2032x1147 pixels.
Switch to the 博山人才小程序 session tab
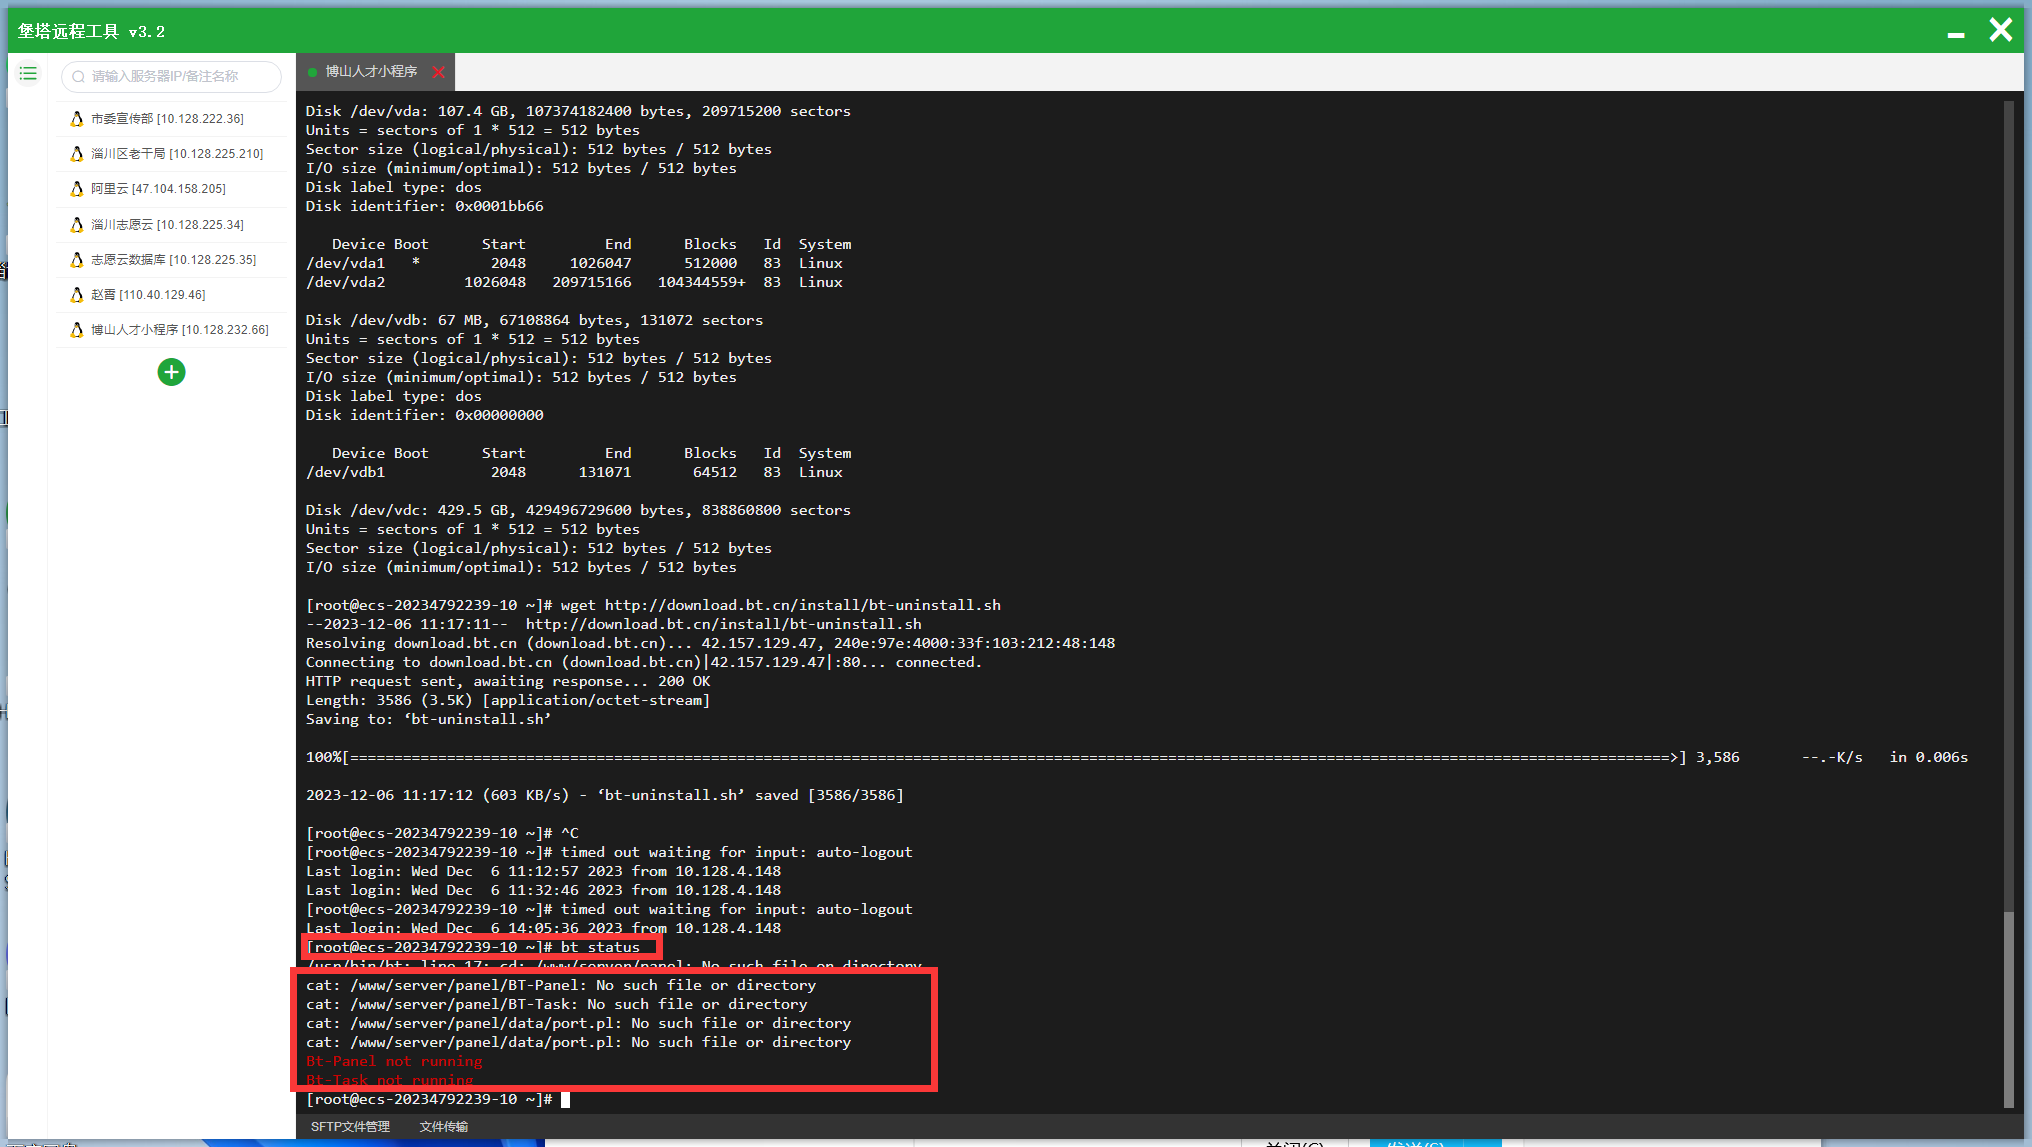[x=371, y=72]
